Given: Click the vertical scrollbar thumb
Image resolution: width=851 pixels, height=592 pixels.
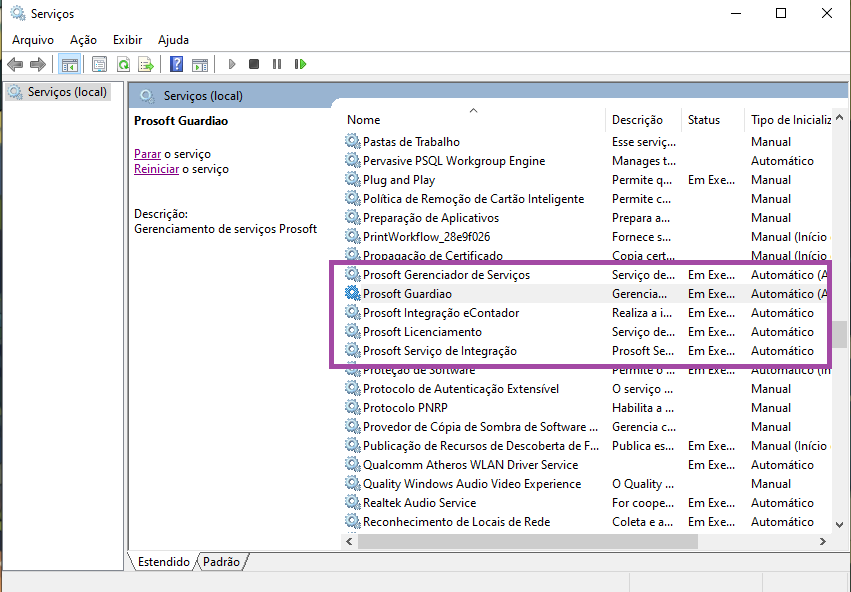Looking at the screenshot, I should click(x=840, y=334).
